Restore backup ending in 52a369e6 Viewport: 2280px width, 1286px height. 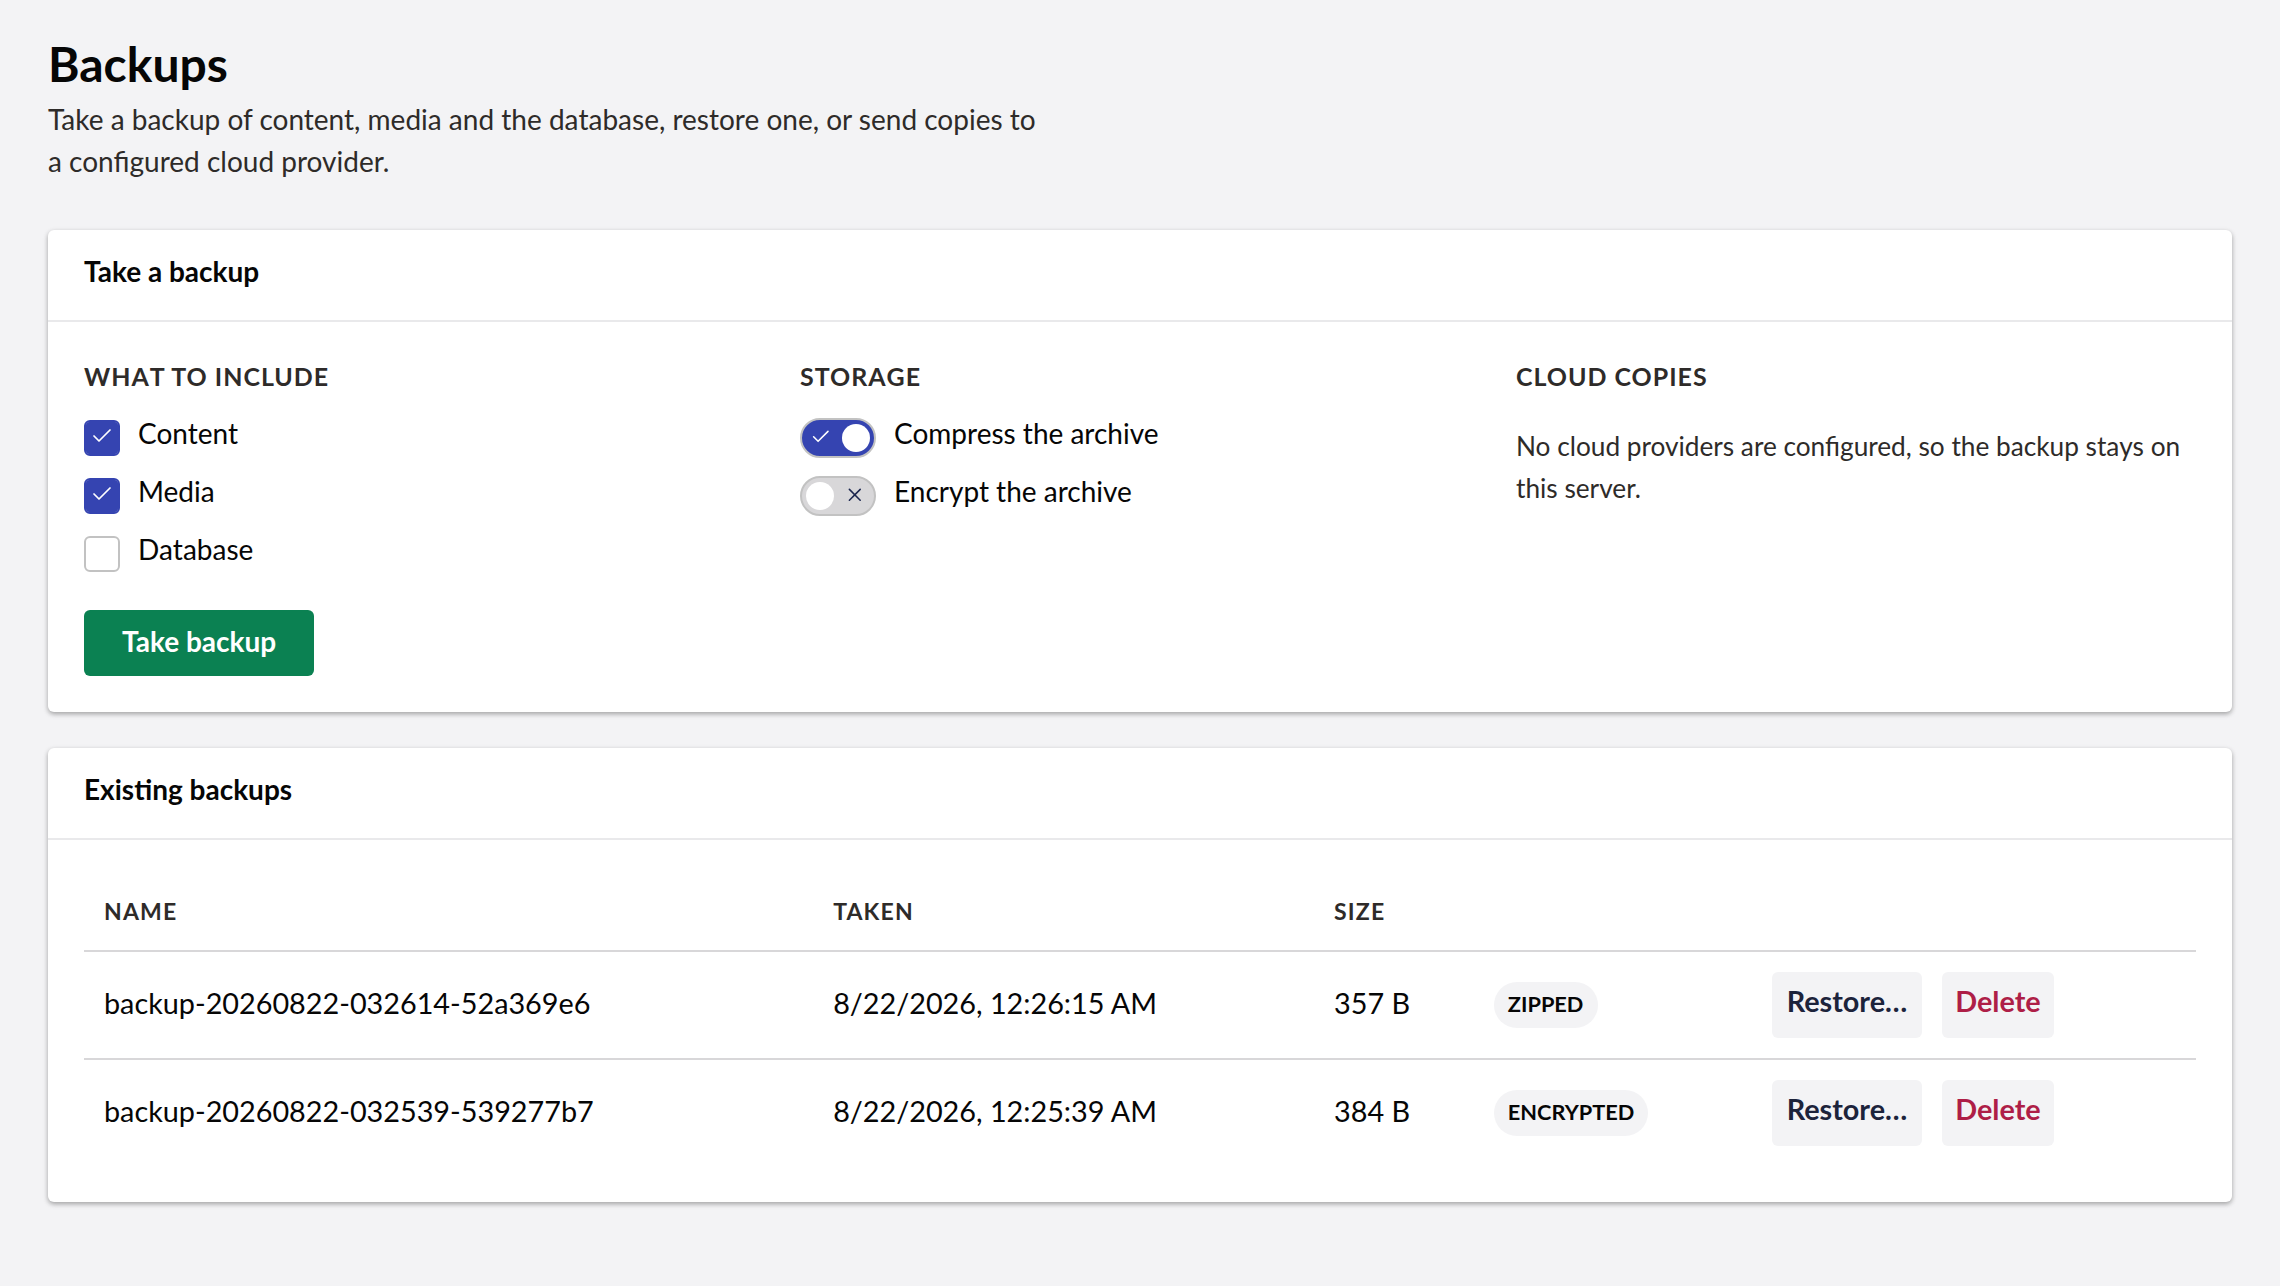pos(1847,1004)
